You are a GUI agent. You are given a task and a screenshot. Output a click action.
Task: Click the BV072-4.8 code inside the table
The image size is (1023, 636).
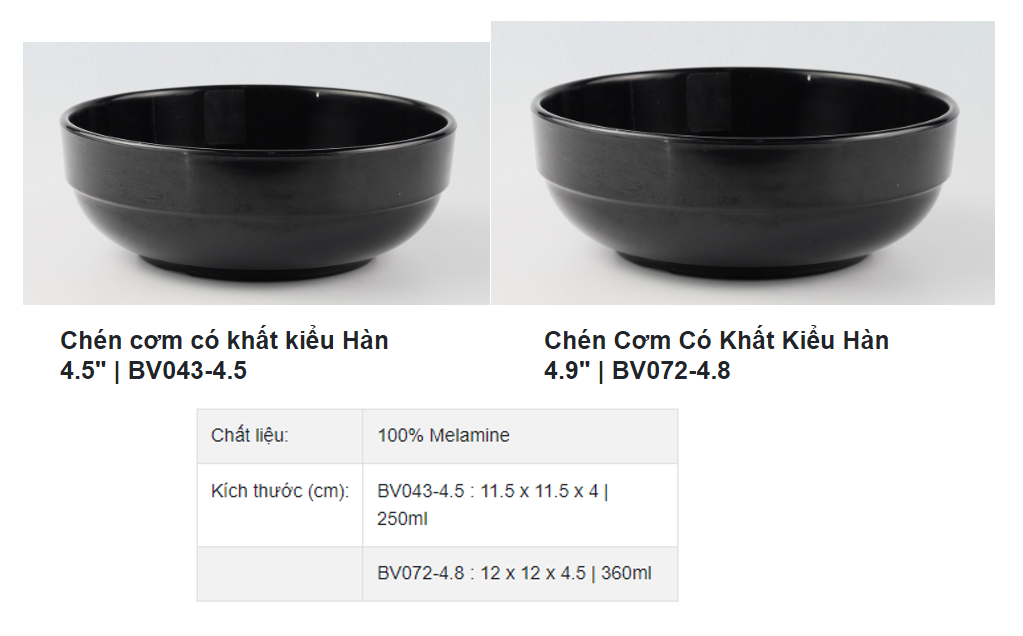point(421,574)
